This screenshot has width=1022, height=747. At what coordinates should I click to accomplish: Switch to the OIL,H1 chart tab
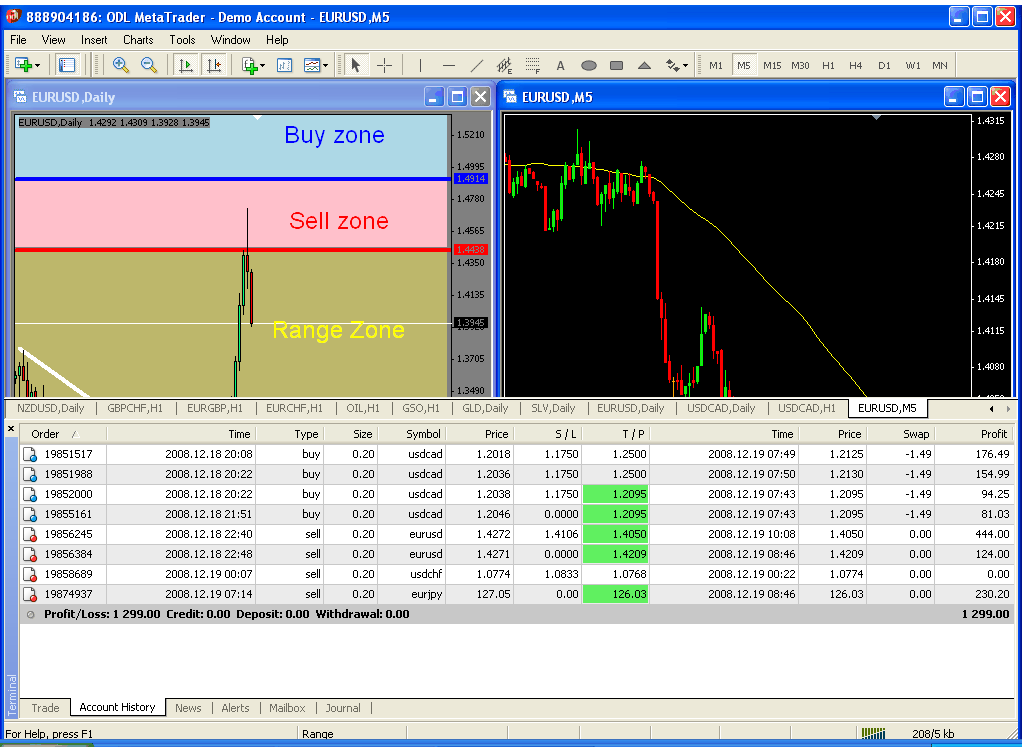(x=362, y=408)
